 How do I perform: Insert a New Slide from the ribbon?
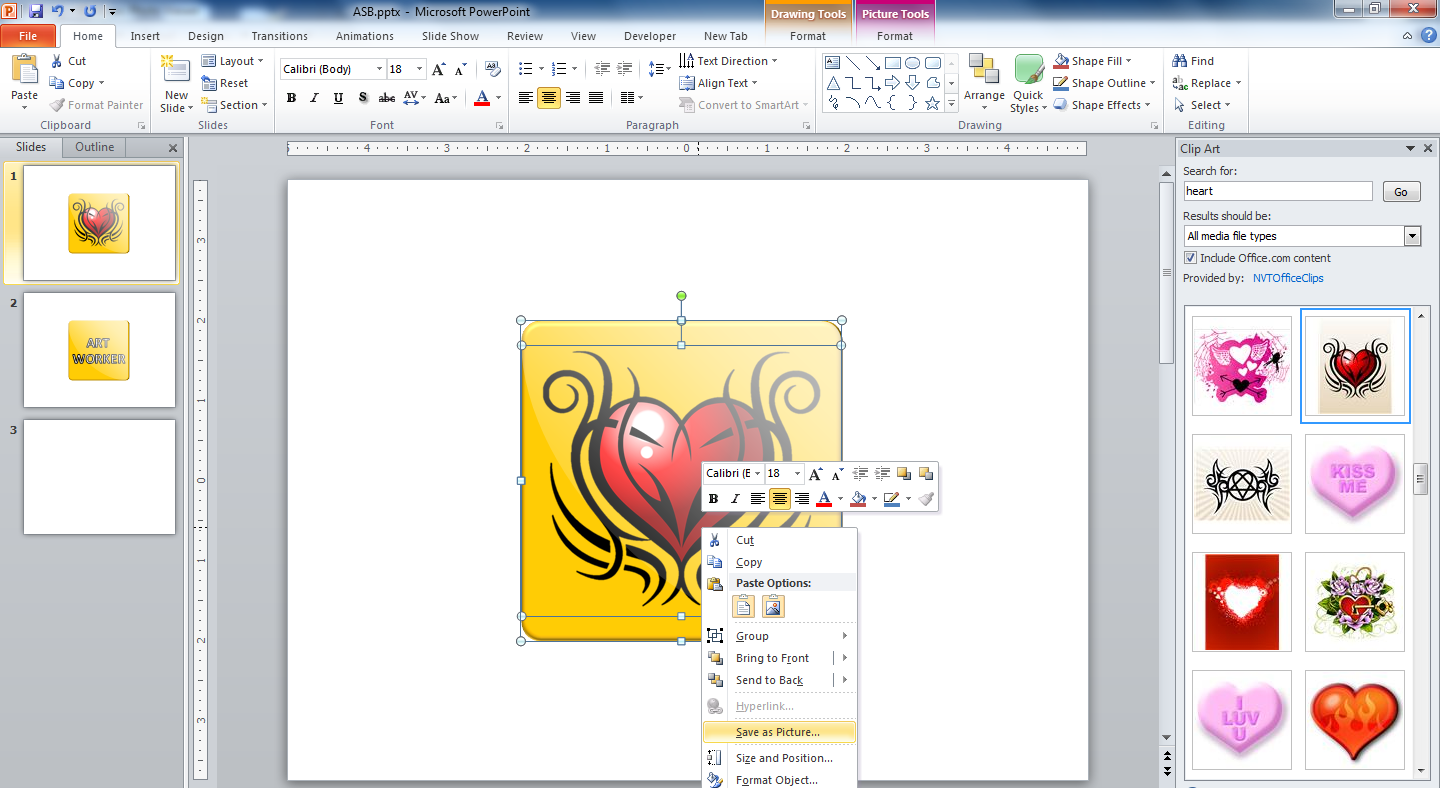pos(176,84)
